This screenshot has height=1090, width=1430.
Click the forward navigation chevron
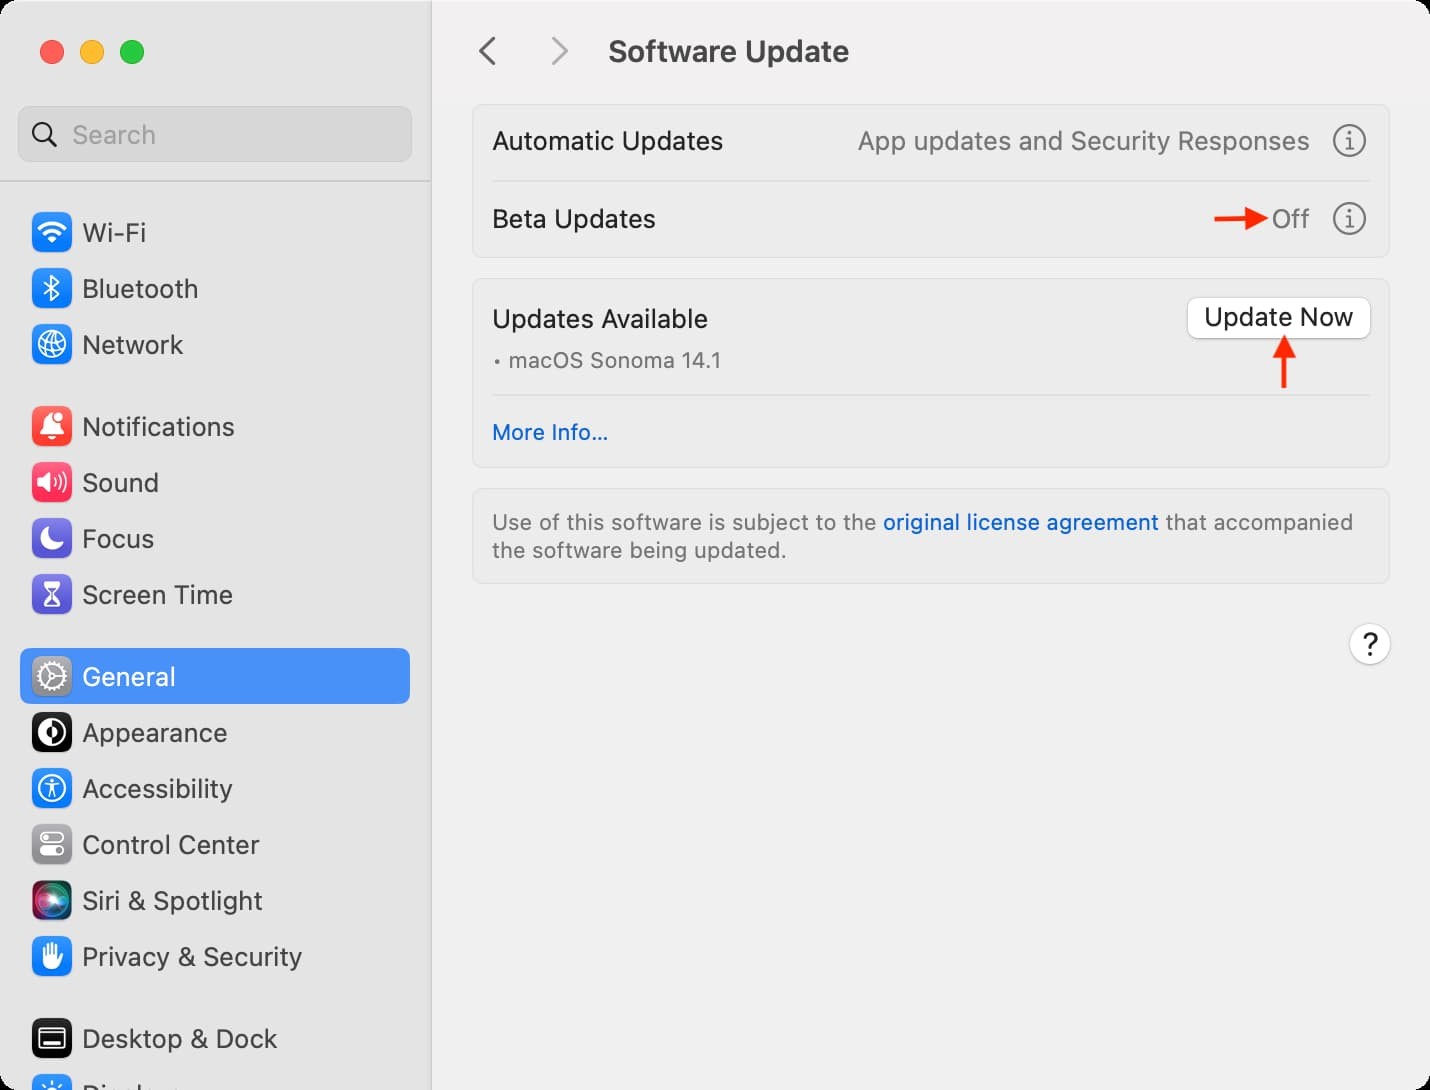click(559, 51)
